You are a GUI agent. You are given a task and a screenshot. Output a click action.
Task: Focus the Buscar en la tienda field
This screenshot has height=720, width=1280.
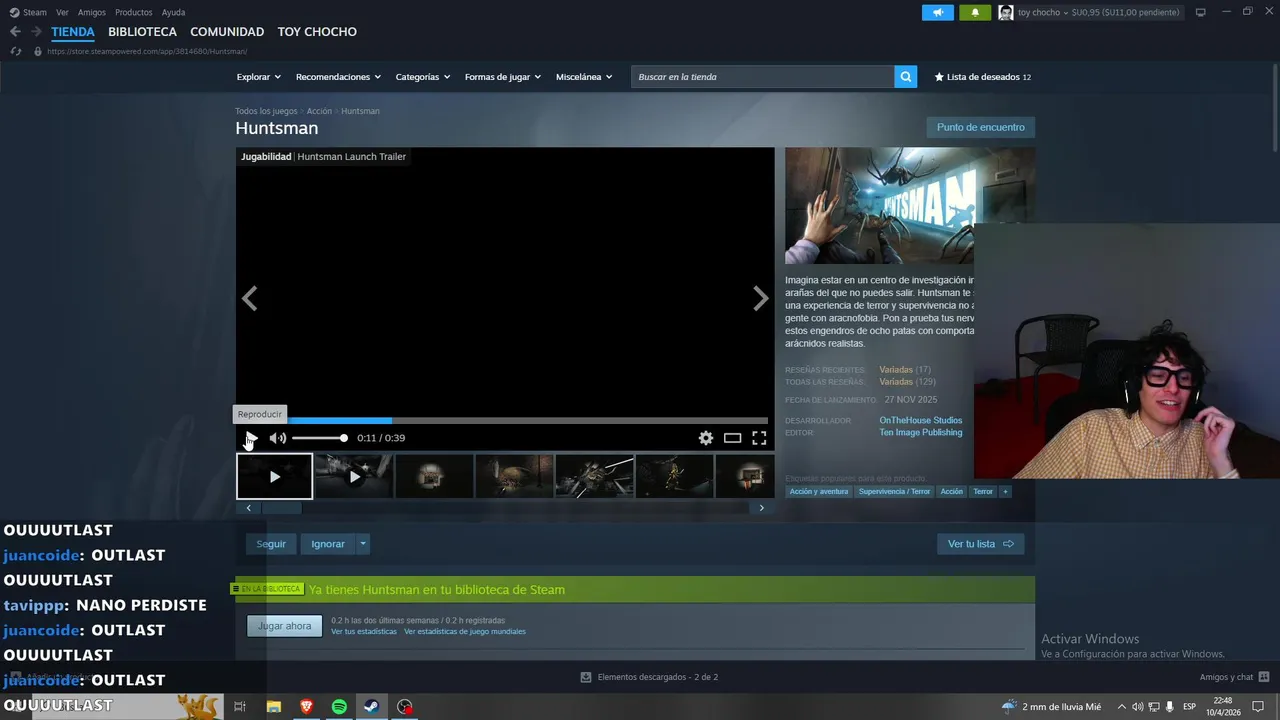click(x=762, y=77)
